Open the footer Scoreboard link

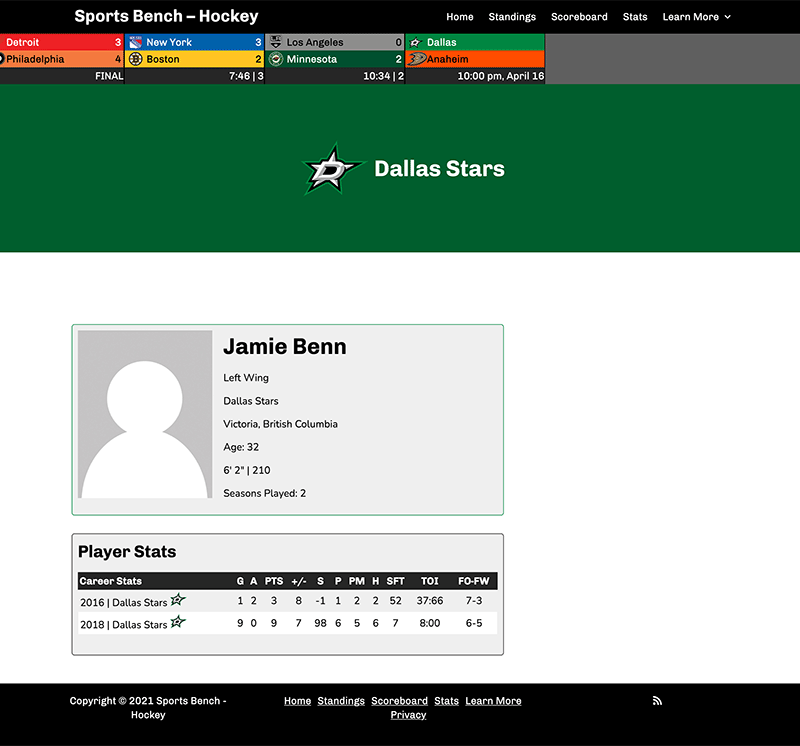point(399,701)
